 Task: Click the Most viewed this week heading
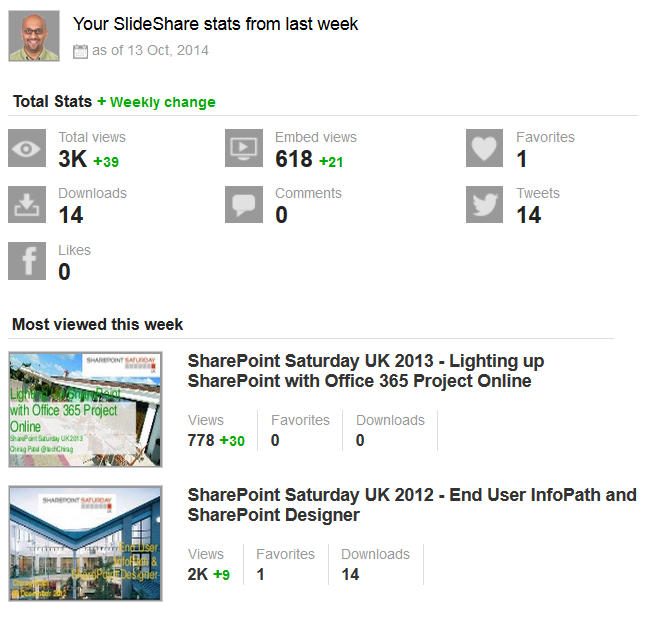click(97, 324)
